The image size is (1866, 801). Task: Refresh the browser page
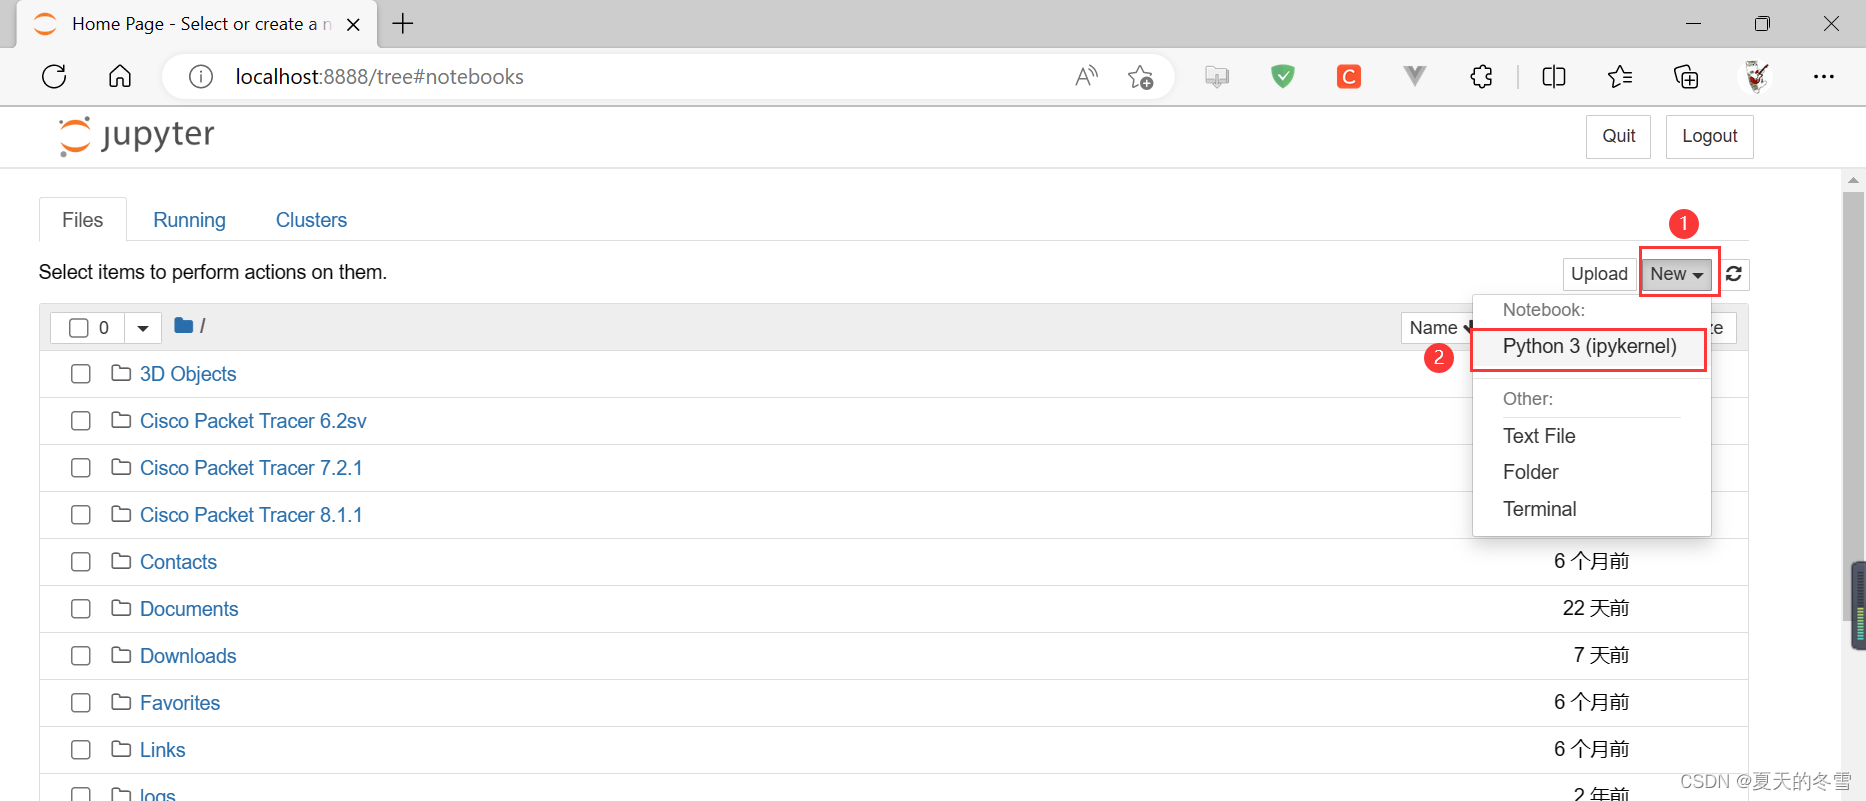tap(54, 76)
